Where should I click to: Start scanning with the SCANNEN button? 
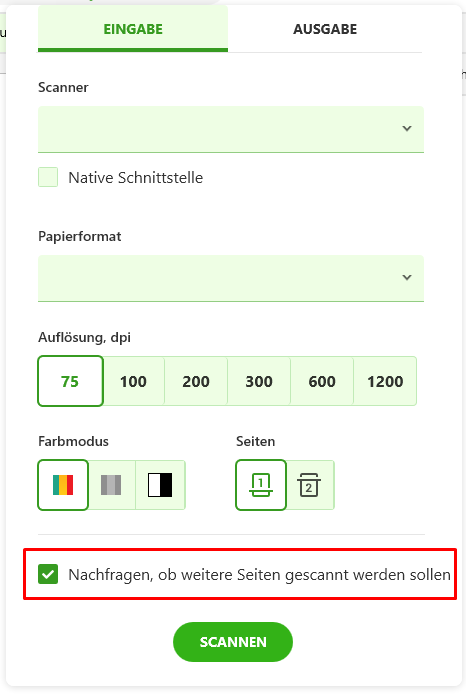pyautogui.click(x=233, y=642)
